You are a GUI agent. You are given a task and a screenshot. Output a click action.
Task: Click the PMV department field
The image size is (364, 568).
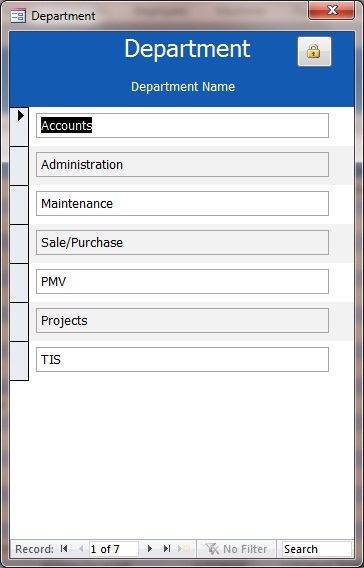tap(182, 281)
